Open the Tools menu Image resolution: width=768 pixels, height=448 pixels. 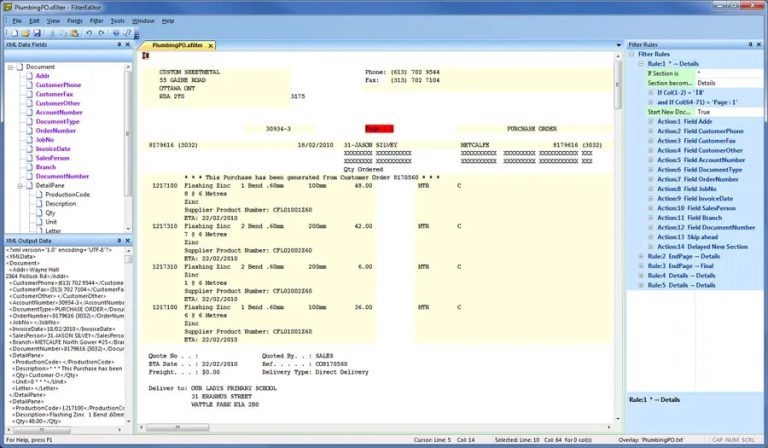[x=118, y=21]
